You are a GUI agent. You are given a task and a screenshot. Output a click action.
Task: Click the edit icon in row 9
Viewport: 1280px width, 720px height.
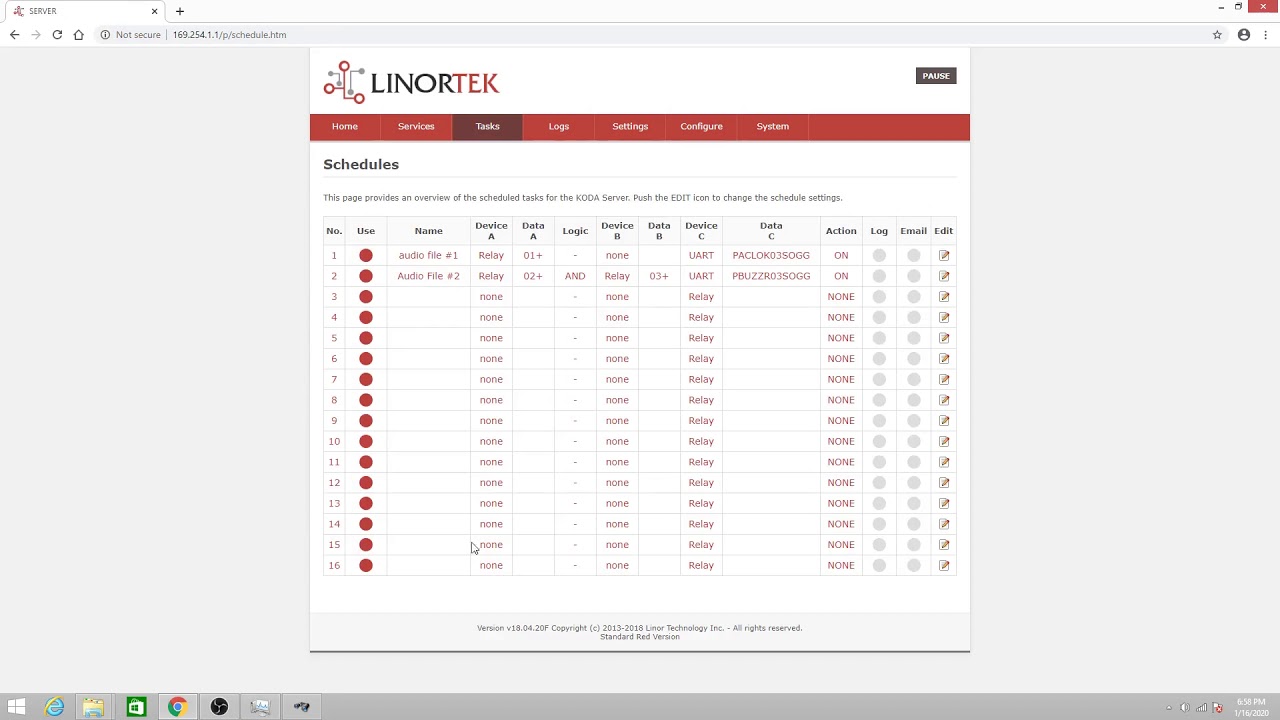point(944,421)
